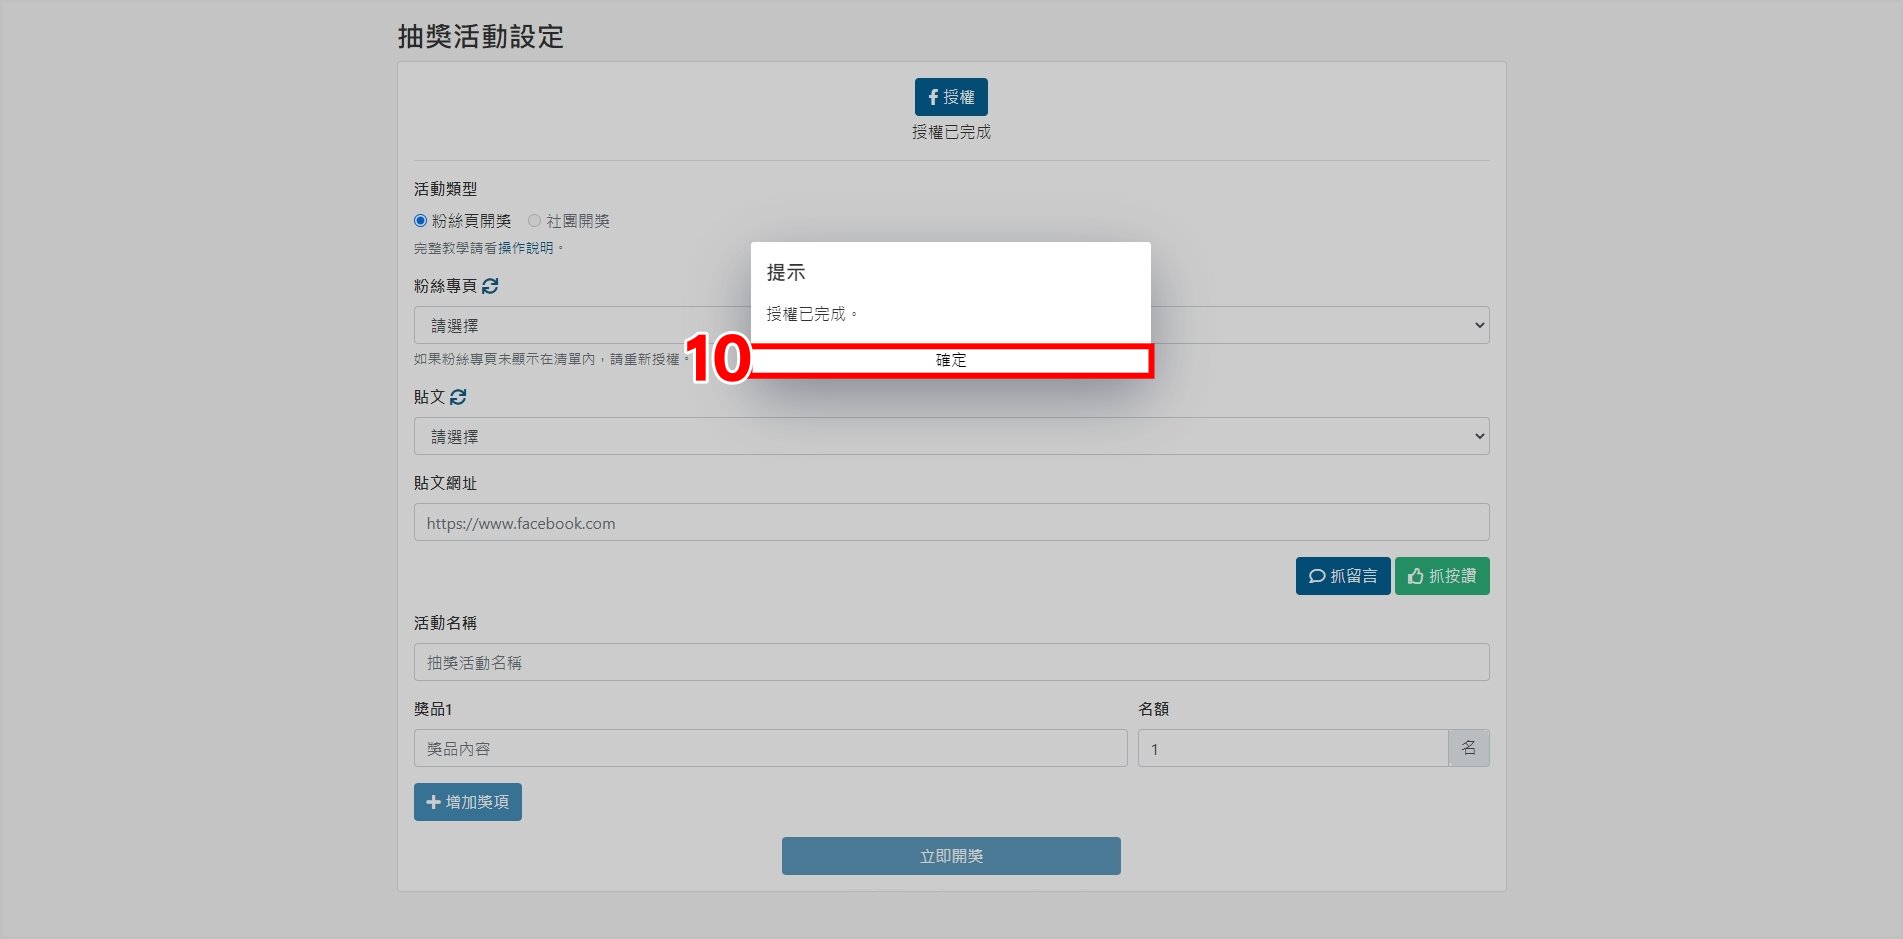1903x939 pixels.
Task: Click the 抽獎活動設定 heading
Action: click(x=481, y=37)
